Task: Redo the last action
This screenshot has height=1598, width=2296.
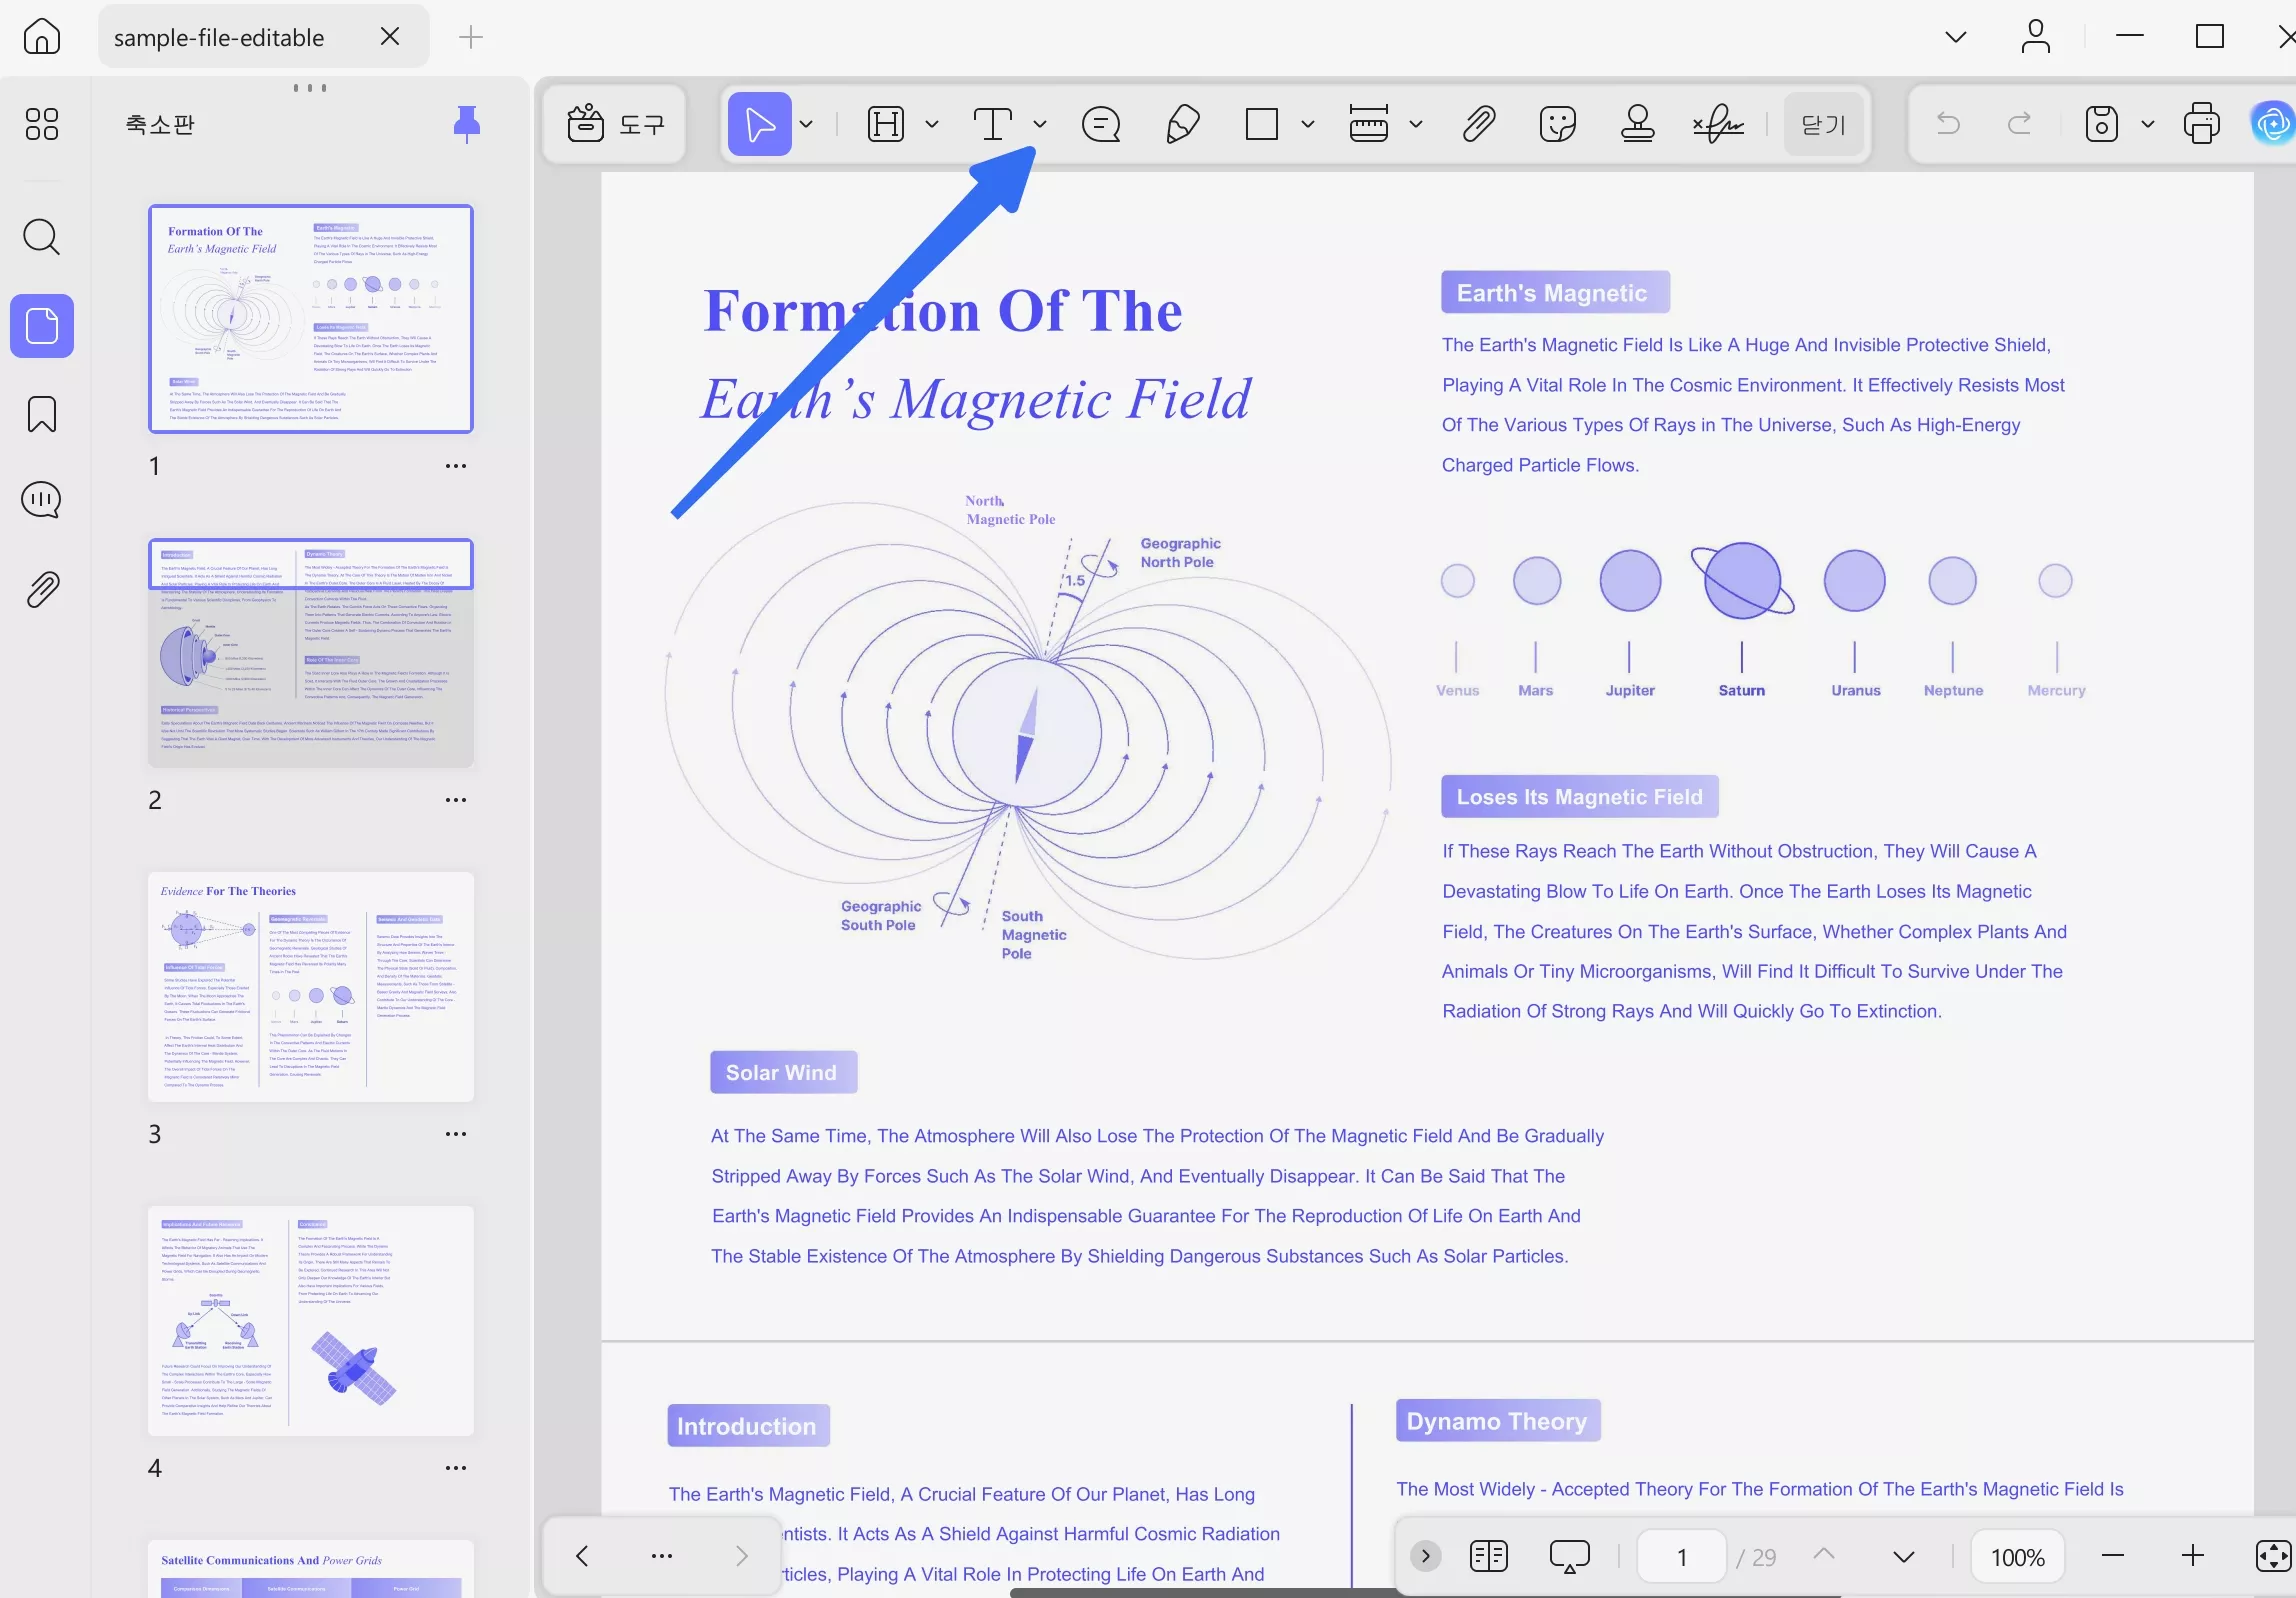Action: [2020, 124]
